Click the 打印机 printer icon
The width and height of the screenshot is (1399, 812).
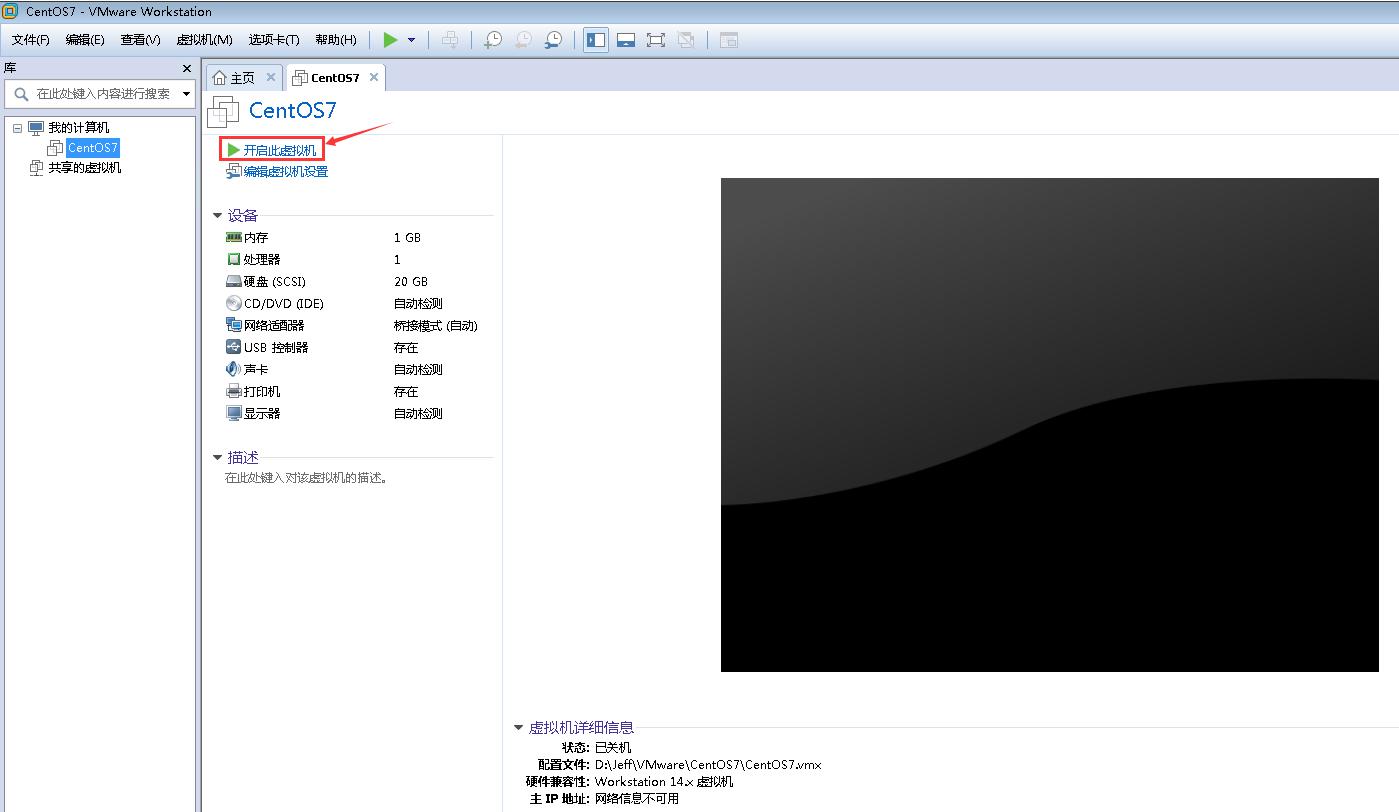tap(234, 391)
